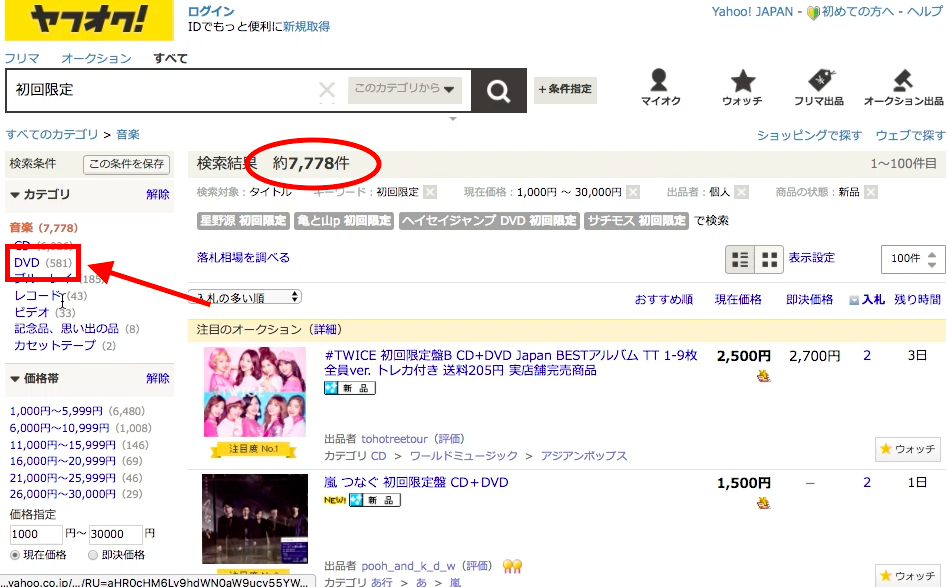Open フリマ出品 price tag icon

click(819, 88)
